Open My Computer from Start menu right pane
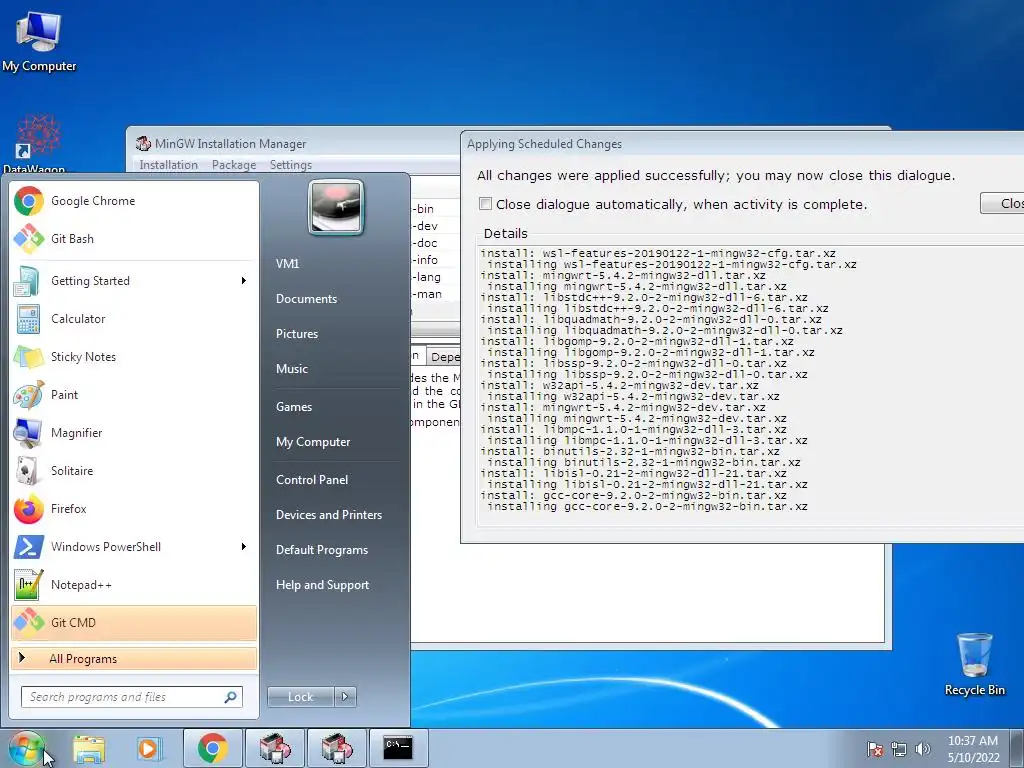This screenshot has height=768, width=1024. click(313, 442)
